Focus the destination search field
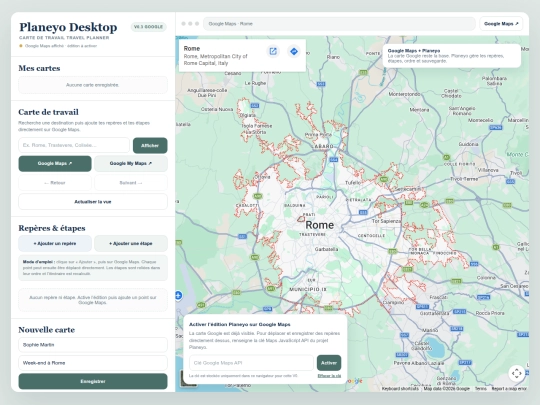 pyautogui.click(x=74, y=145)
